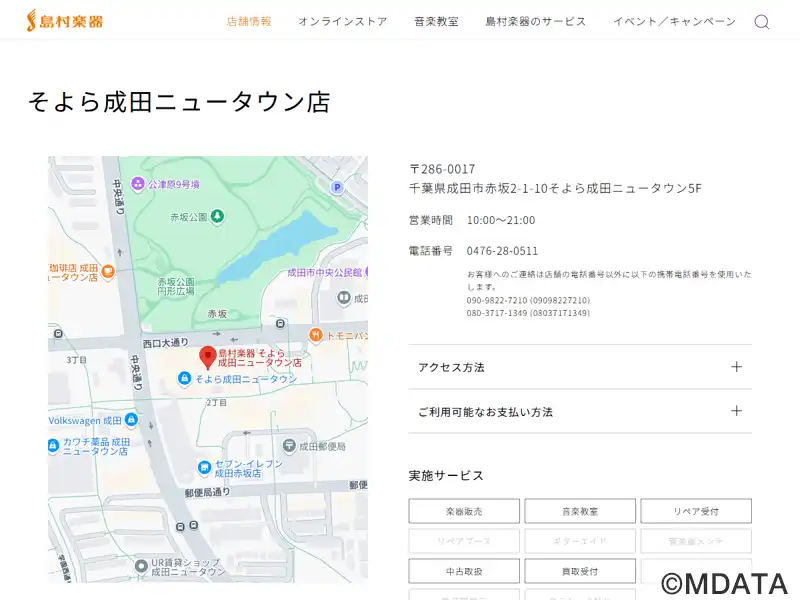
Task: Click the 赤坂公園円形広場 map label
Action: [176, 286]
